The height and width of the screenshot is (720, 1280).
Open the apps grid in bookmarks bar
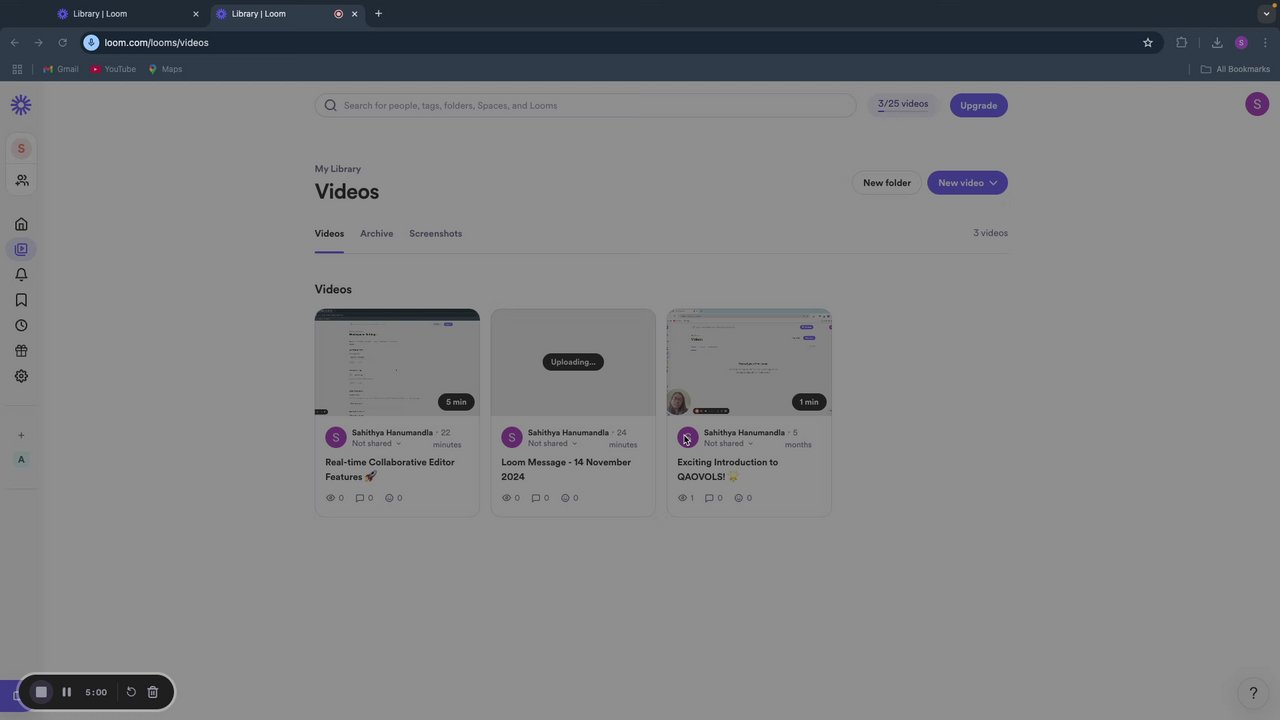[17, 69]
